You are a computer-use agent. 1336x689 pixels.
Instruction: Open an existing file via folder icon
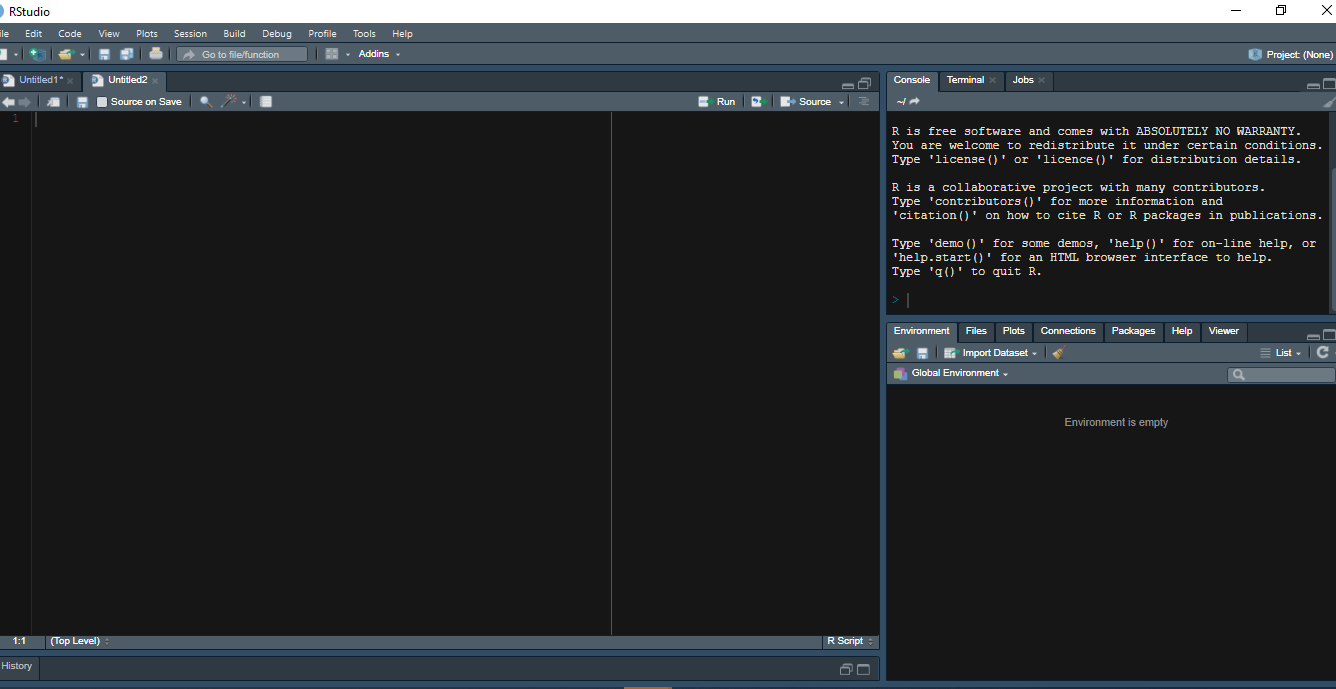point(66,54)
